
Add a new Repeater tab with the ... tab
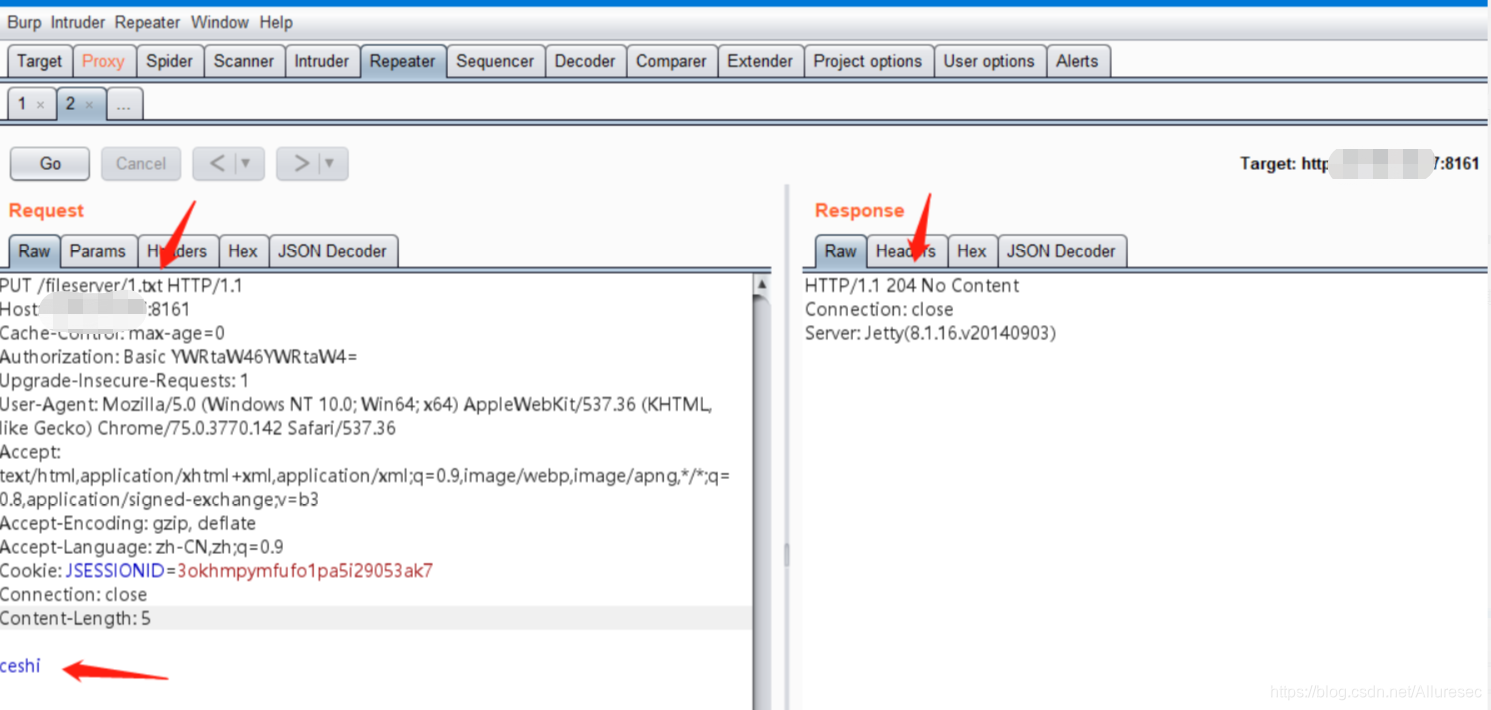tap(123, 104)
